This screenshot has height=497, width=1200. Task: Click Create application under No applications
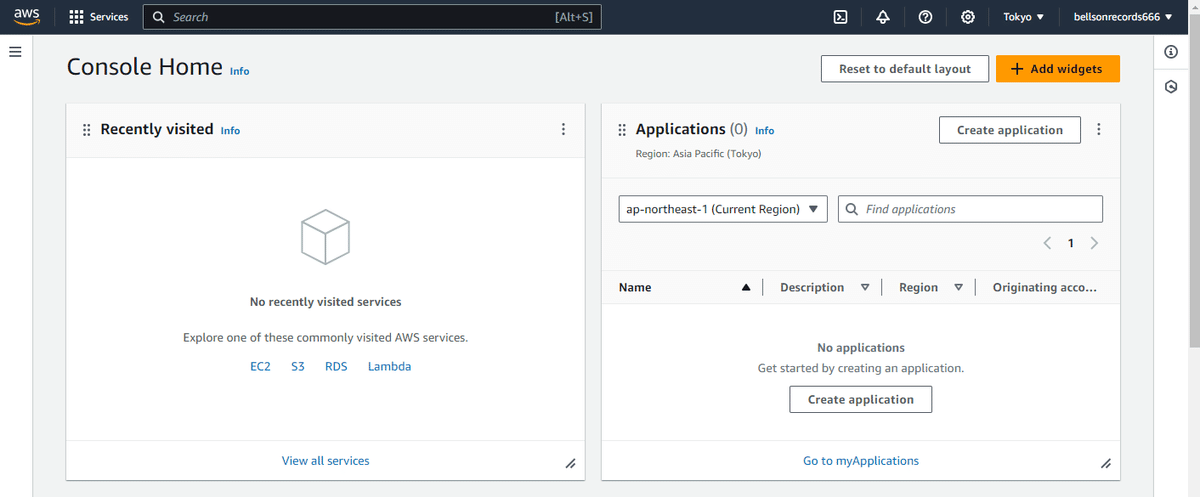coord(861,399)
